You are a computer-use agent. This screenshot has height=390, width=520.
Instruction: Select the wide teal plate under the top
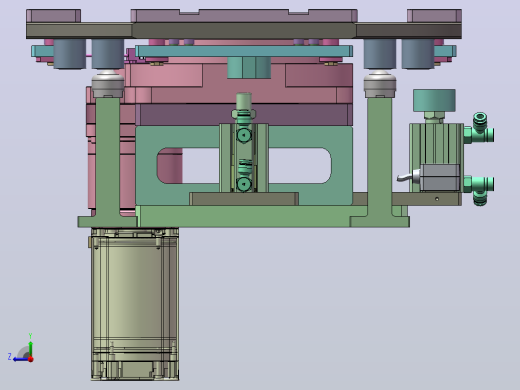pos(244,51)
